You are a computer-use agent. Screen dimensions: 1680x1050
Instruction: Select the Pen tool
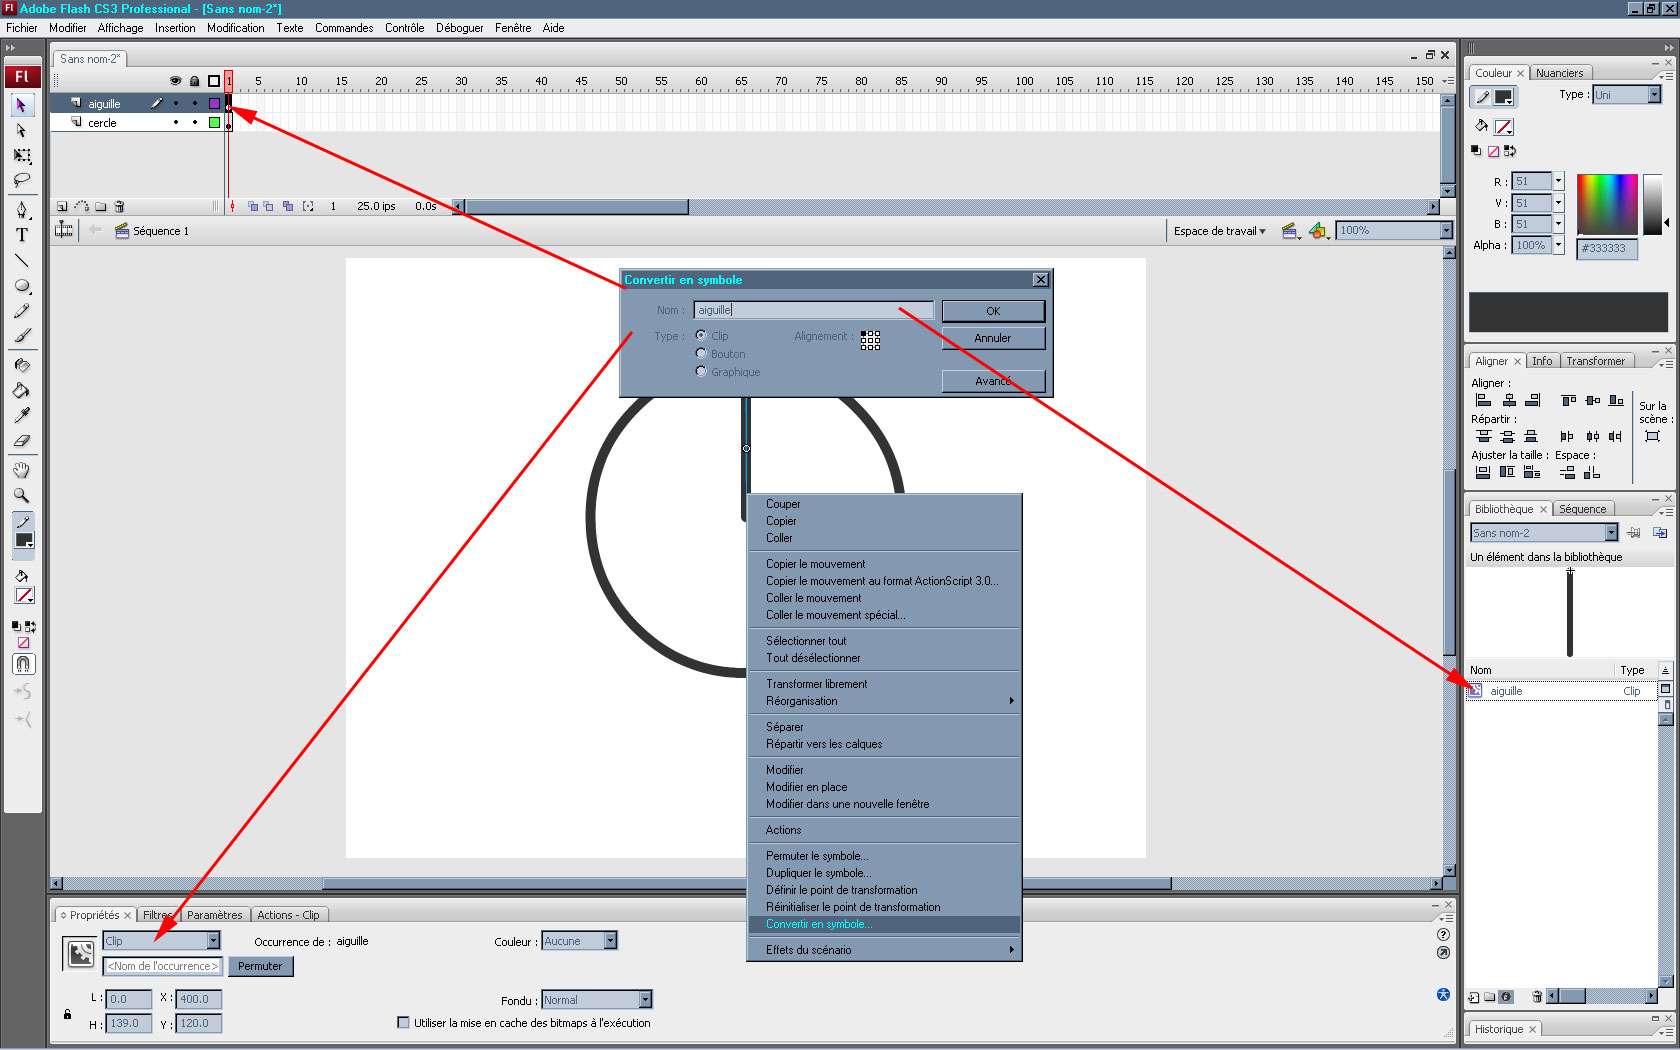(22, 210)
